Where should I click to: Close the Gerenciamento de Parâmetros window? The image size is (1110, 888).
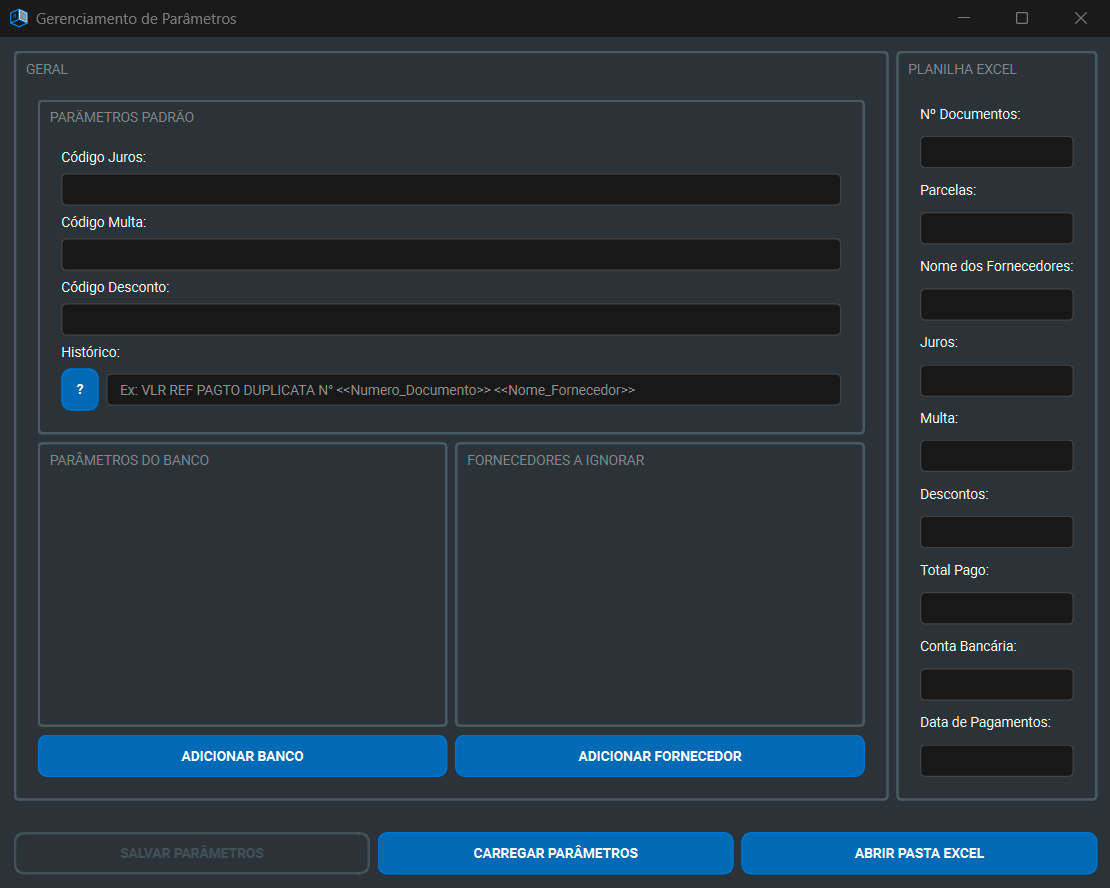click(1080, 18)
